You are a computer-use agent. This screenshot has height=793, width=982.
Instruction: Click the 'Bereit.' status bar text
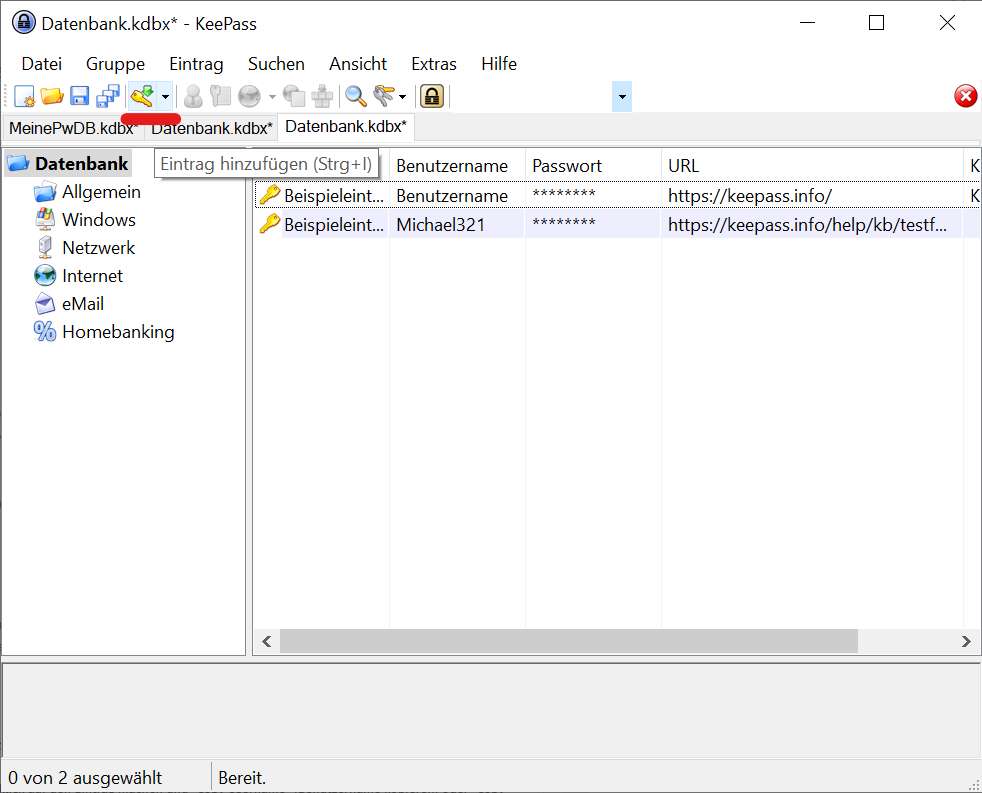coord(242,778)
